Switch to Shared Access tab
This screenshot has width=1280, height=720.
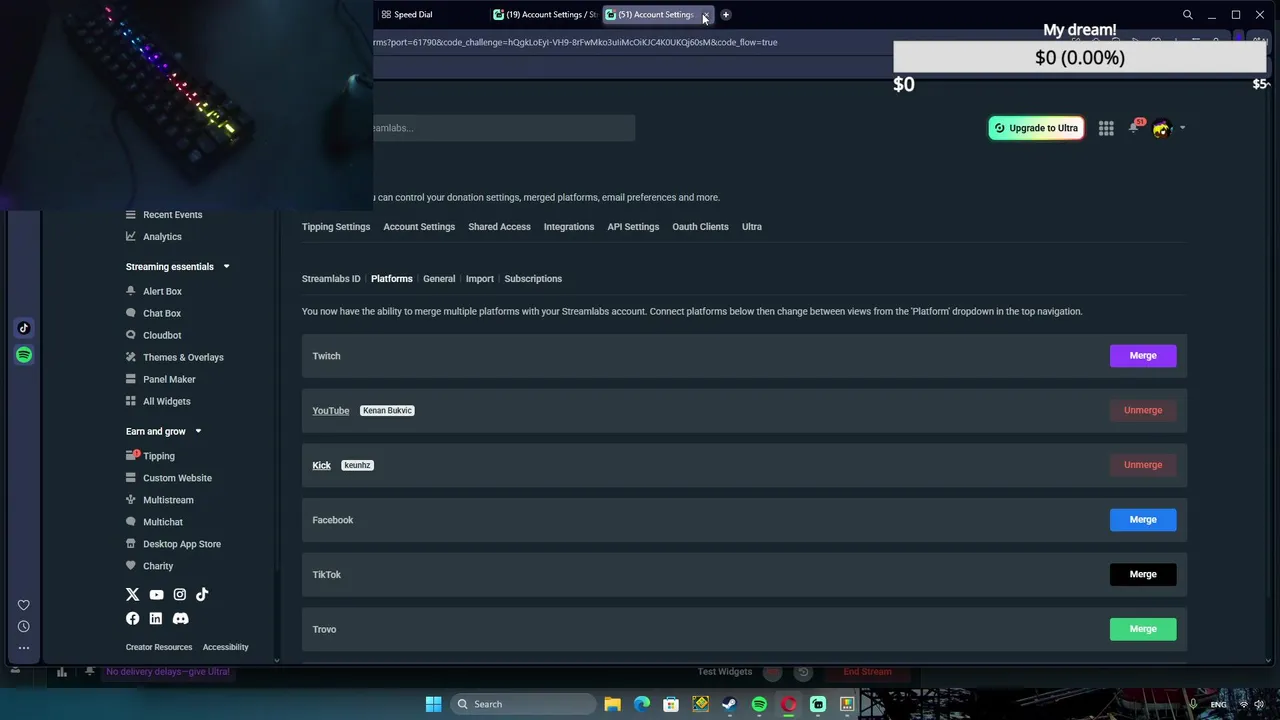tap(499, 227)
